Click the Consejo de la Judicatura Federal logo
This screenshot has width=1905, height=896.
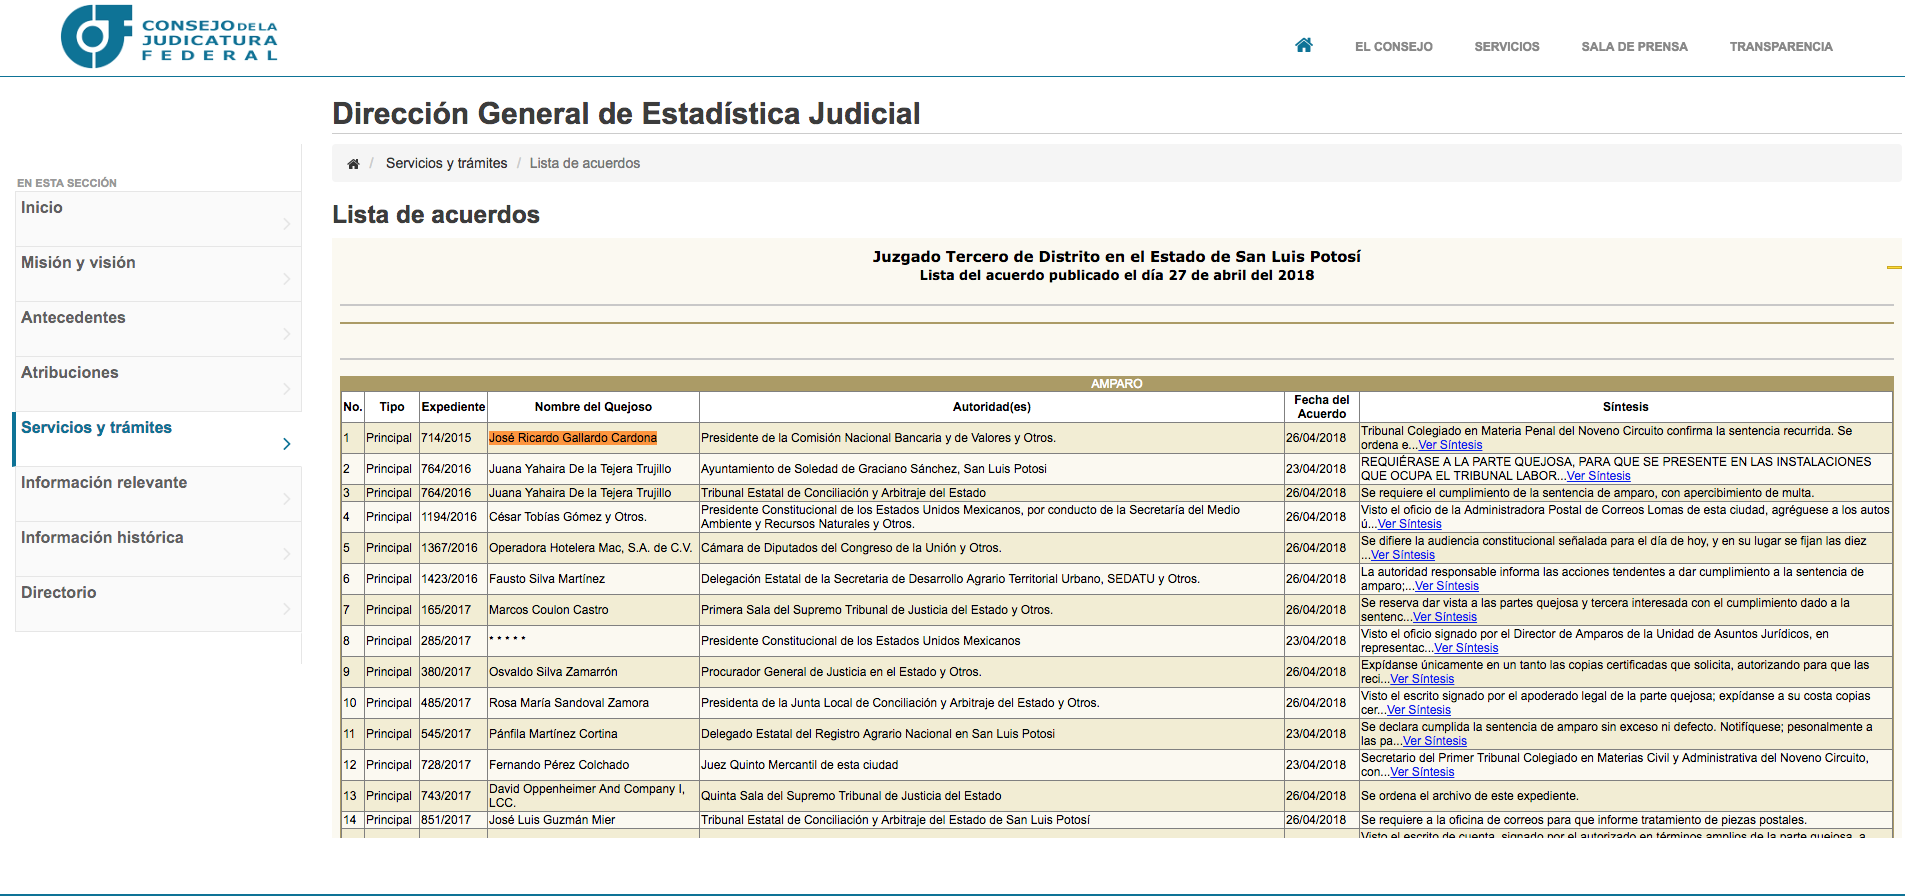[169, 37]
